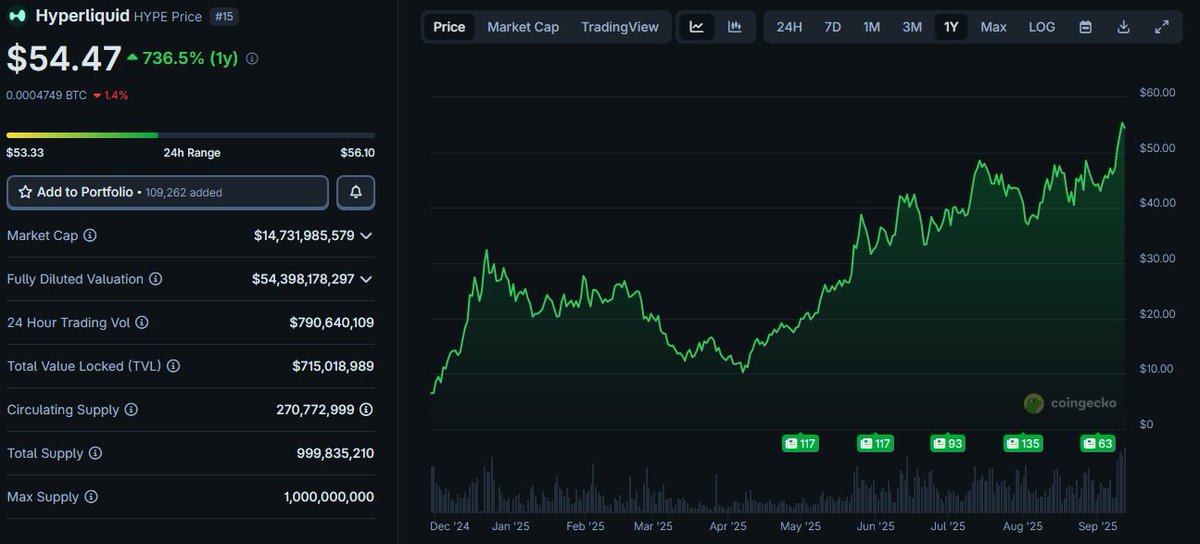Open the news marker labeled 63

1097,443
